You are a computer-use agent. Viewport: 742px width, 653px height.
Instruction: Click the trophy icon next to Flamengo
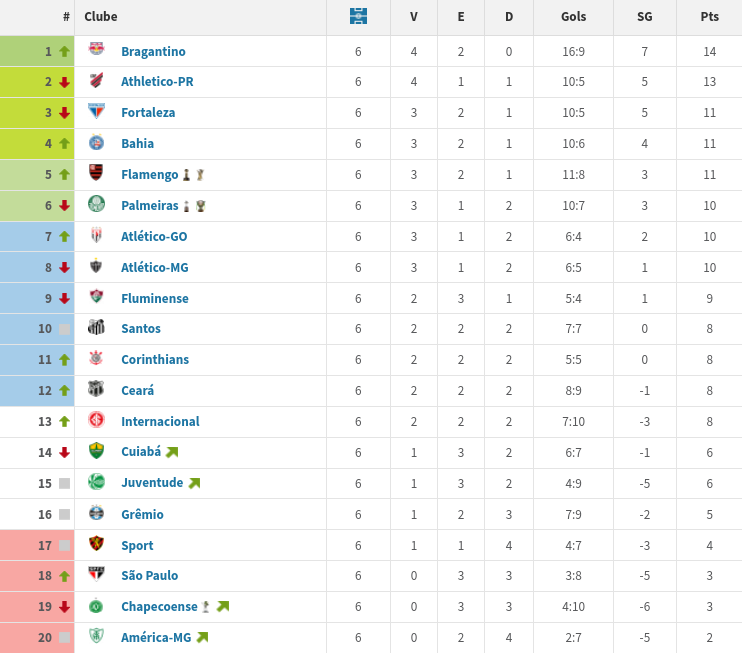coord(200,175)
